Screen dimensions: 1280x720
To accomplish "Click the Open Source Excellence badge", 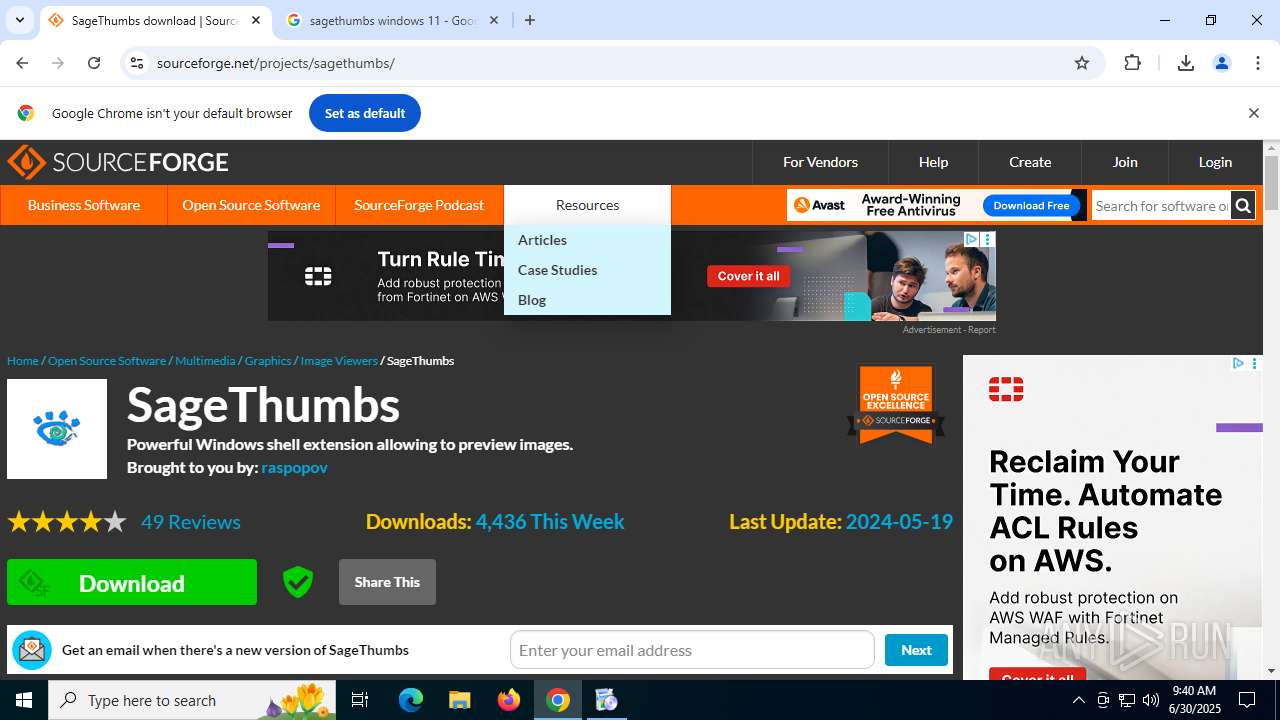I will click(x=896, y=404).
